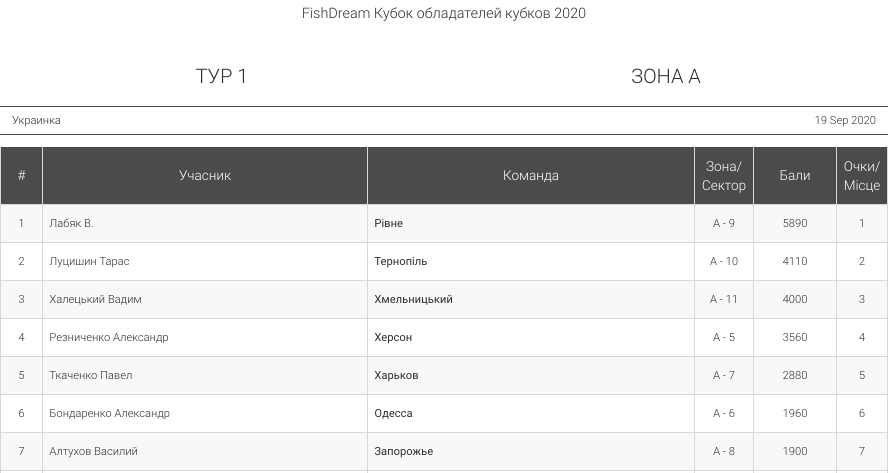The image size is (889, 473).
Task: Click the score 5890 cell
Action: [795, 223]
